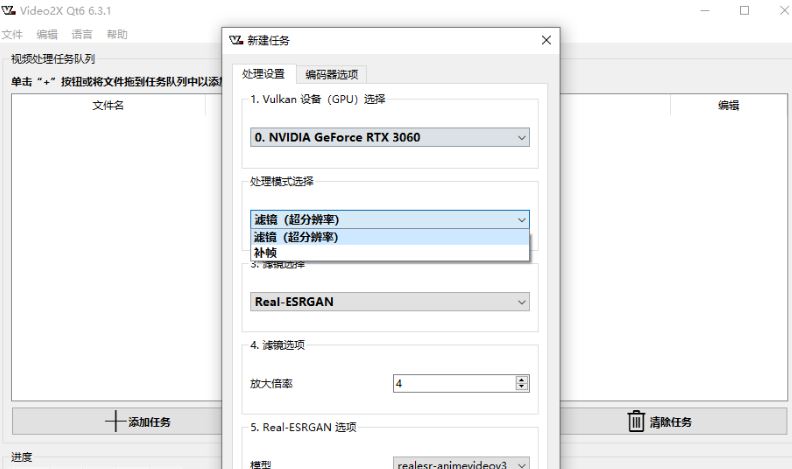This screenshot has height=469, width=792.
Task: Click the plus icon on 添加任务
Action: click(x=115, y=421)
